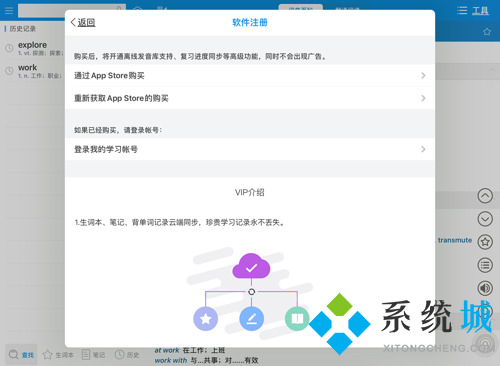Tap the clock icon beside explore
The height and width of the screenshot is (366, 500).
(x=9, y=48)
